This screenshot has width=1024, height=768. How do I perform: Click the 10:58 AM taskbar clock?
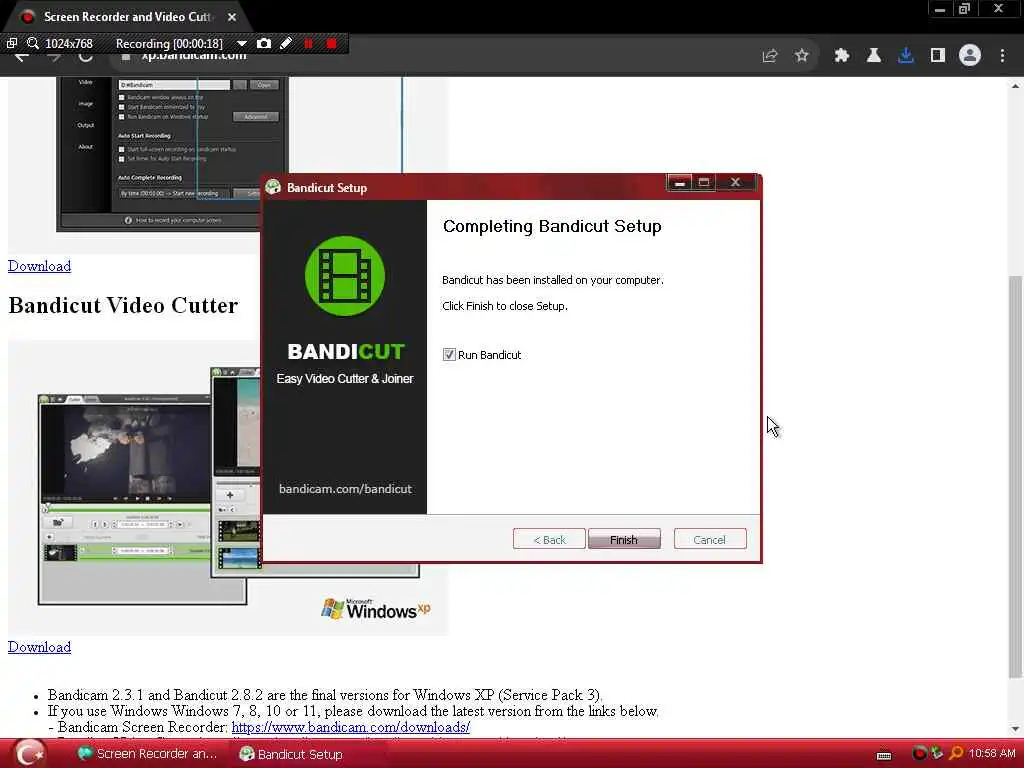pos(992,754)
